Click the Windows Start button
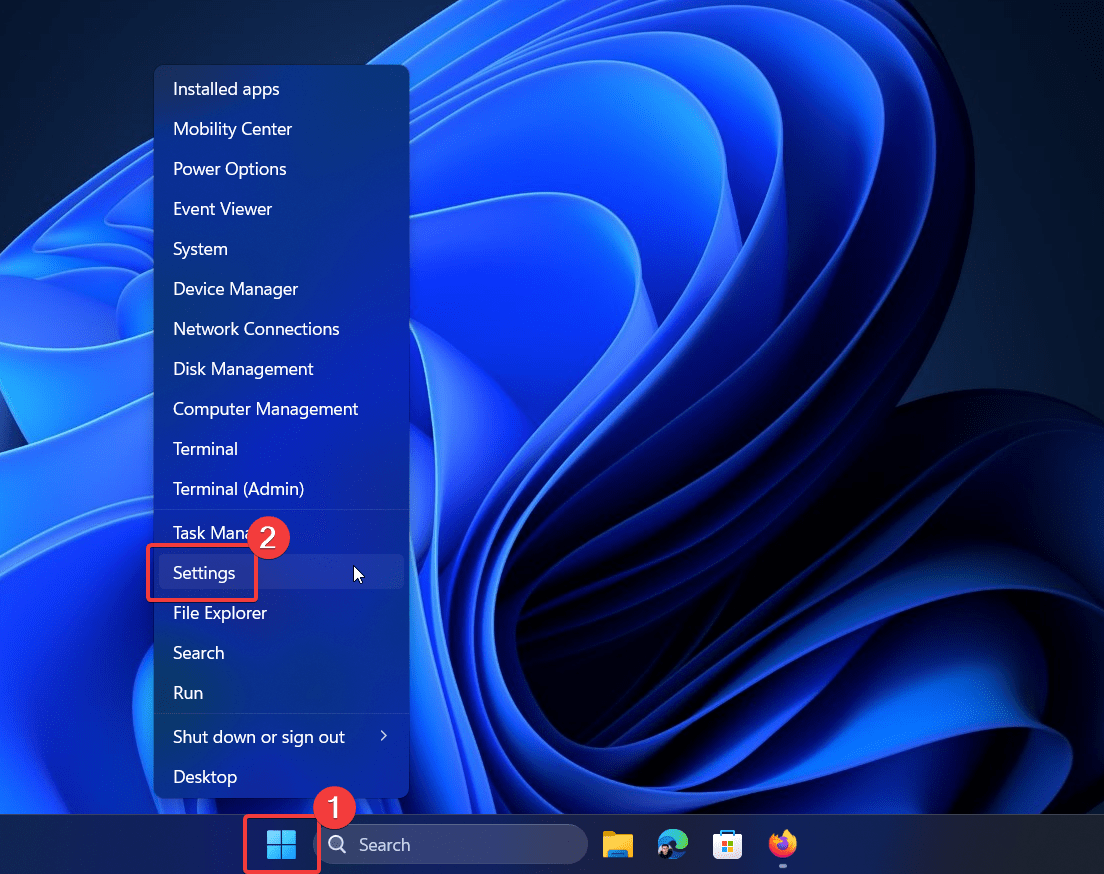The image size is (1104, 874). (x=281, y=845)
